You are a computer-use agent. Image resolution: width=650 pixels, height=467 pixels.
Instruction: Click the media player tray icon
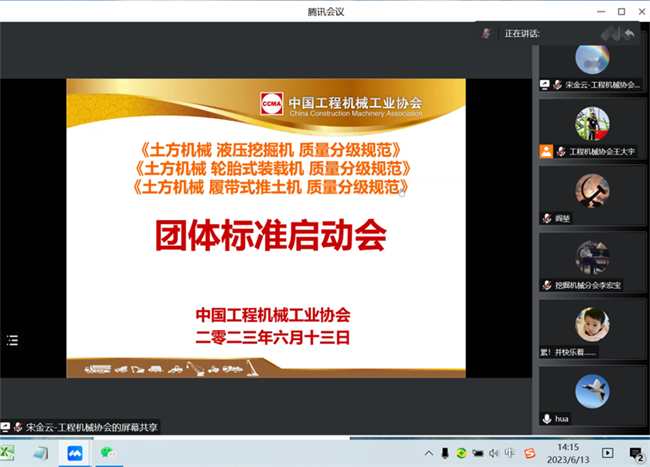(x=608, y=453)
